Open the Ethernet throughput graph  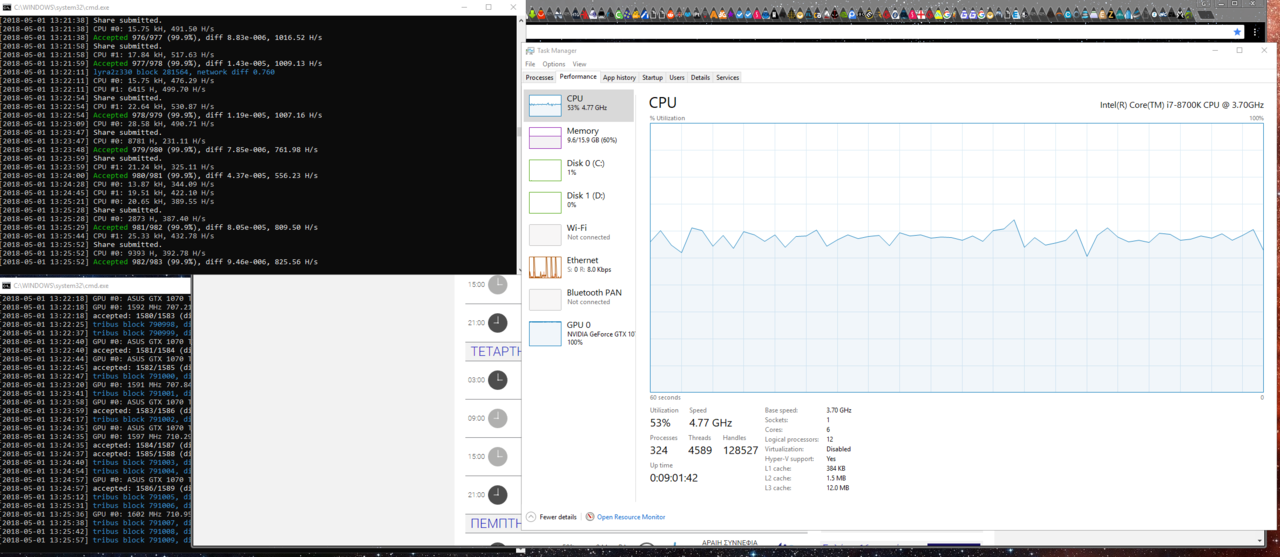coord(545,267)
